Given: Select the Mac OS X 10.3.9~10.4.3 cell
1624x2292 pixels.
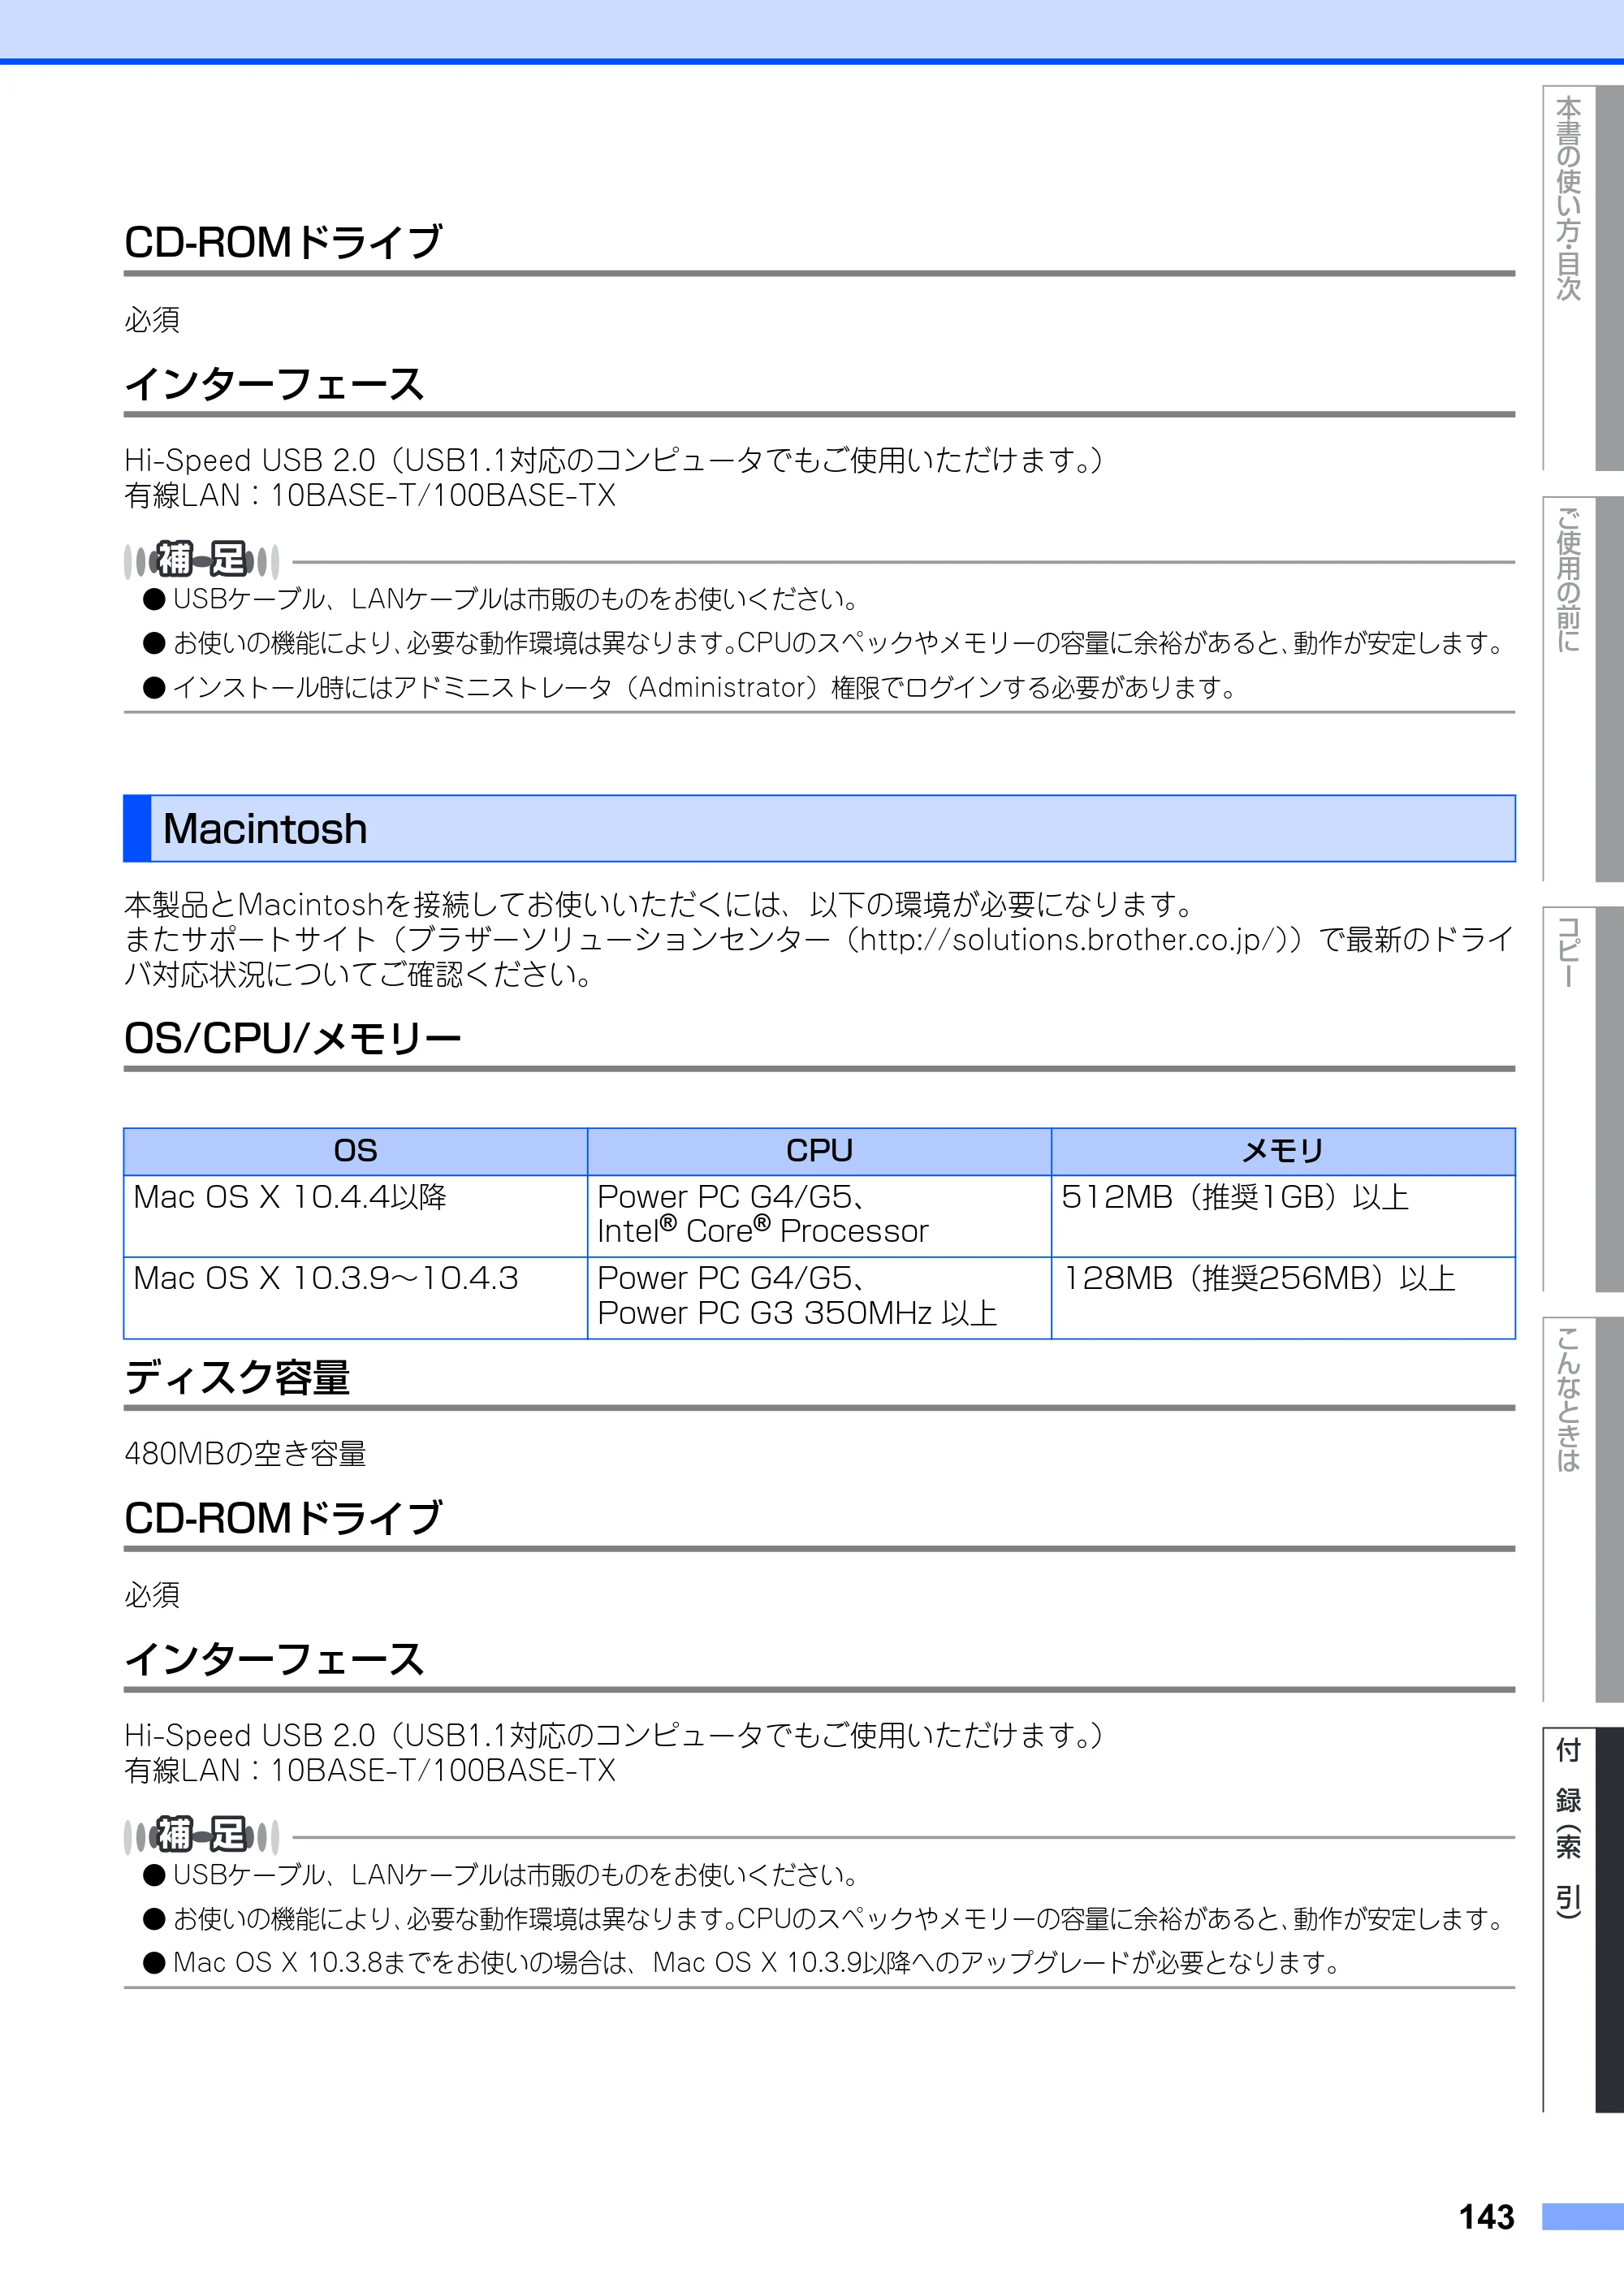Looking at the screenshot, I should pos(355,1298).
